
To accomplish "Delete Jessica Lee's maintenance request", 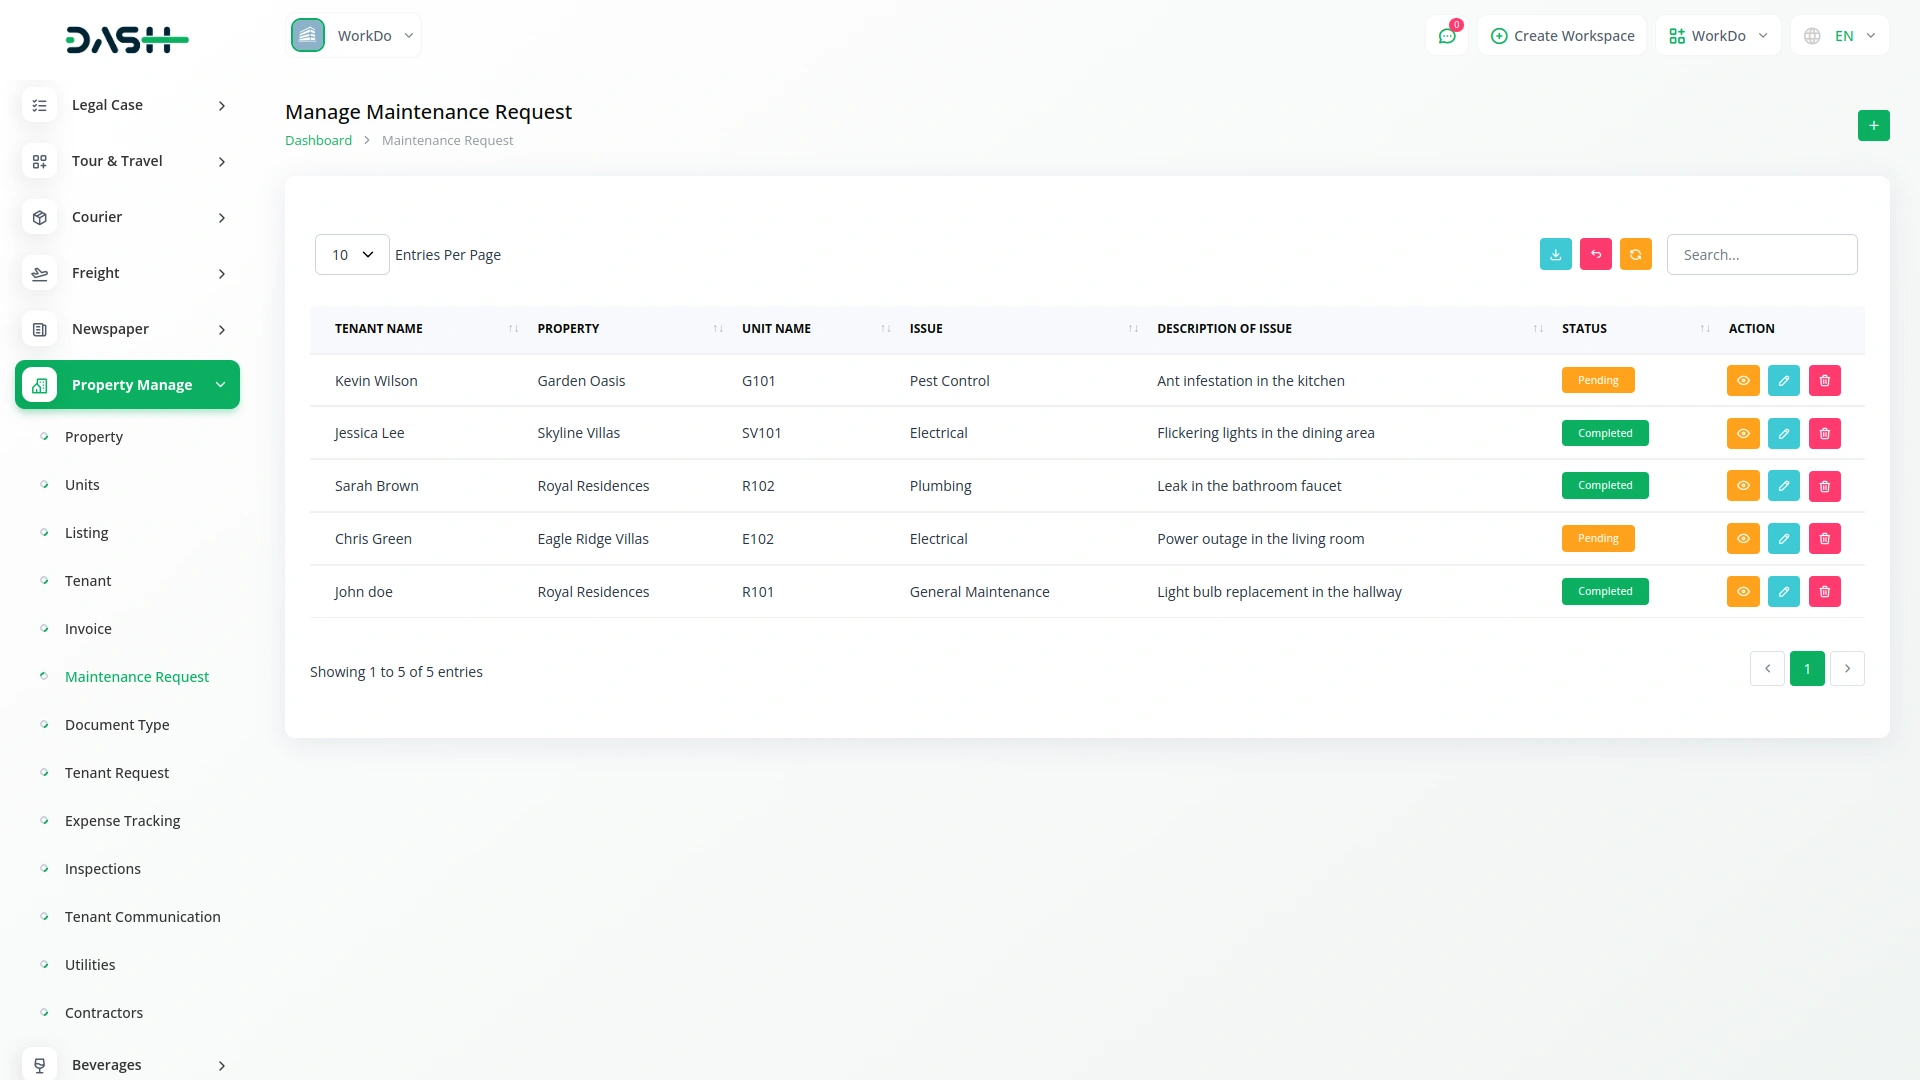I will click(x=1824, y=434).
